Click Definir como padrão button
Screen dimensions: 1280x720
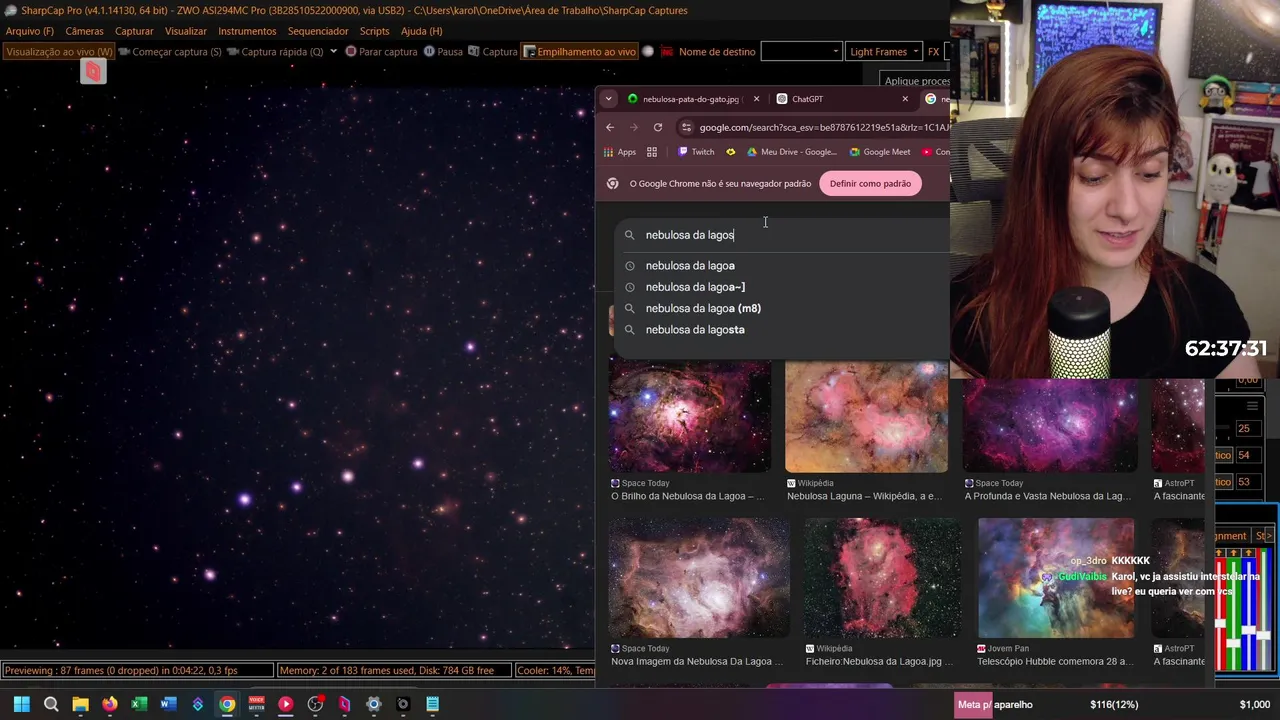point(870,183)
